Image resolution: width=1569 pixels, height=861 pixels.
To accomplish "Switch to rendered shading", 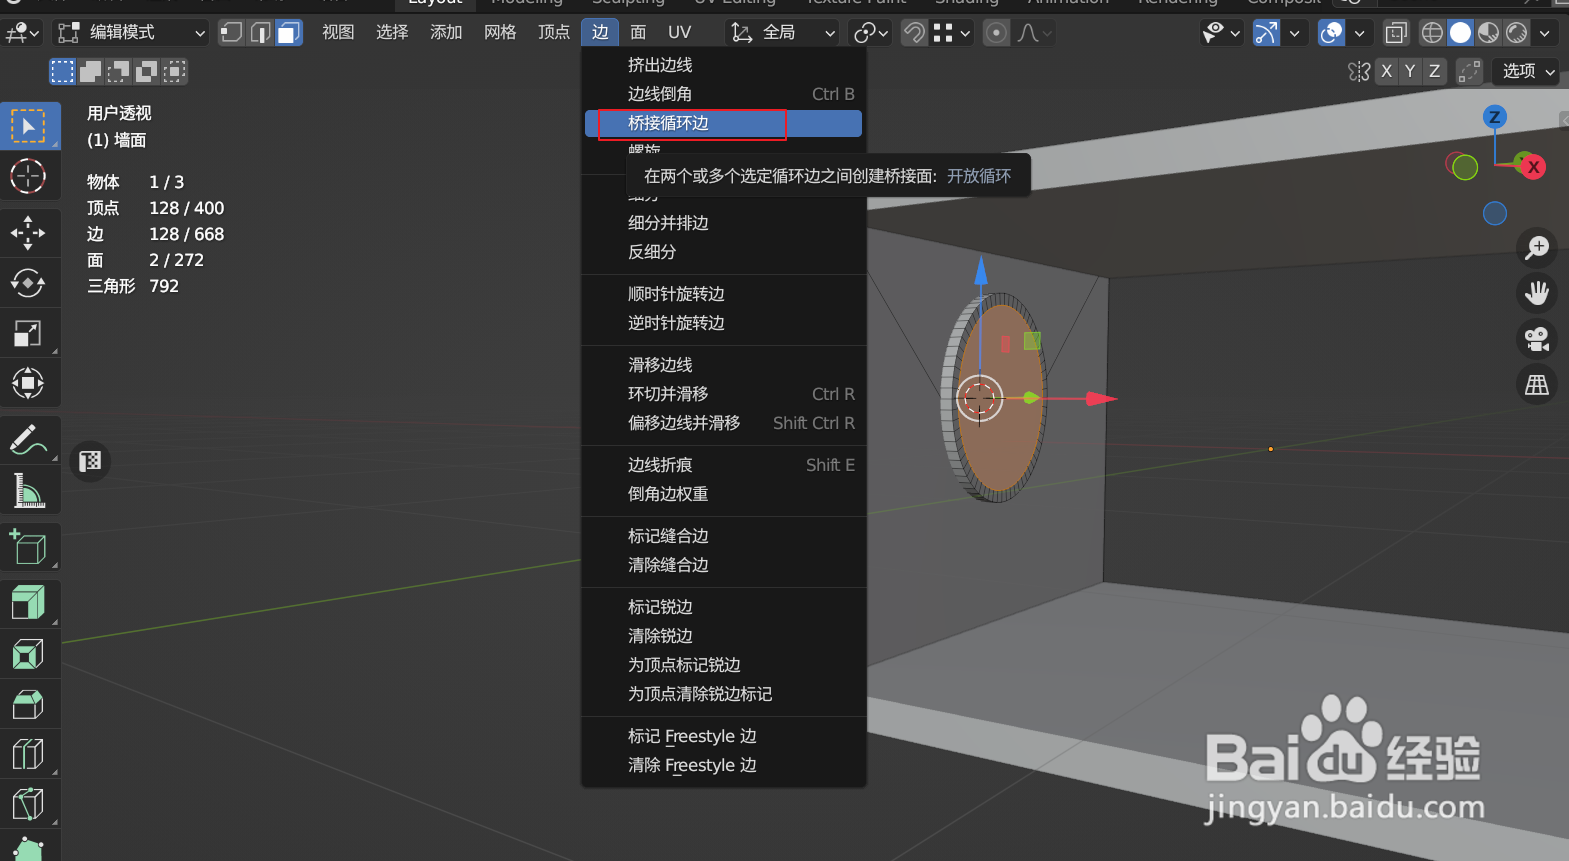I will point(1516,33).
